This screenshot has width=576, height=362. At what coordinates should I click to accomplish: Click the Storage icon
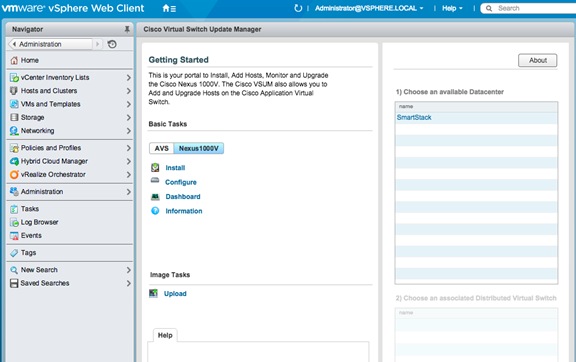point(14,117)
